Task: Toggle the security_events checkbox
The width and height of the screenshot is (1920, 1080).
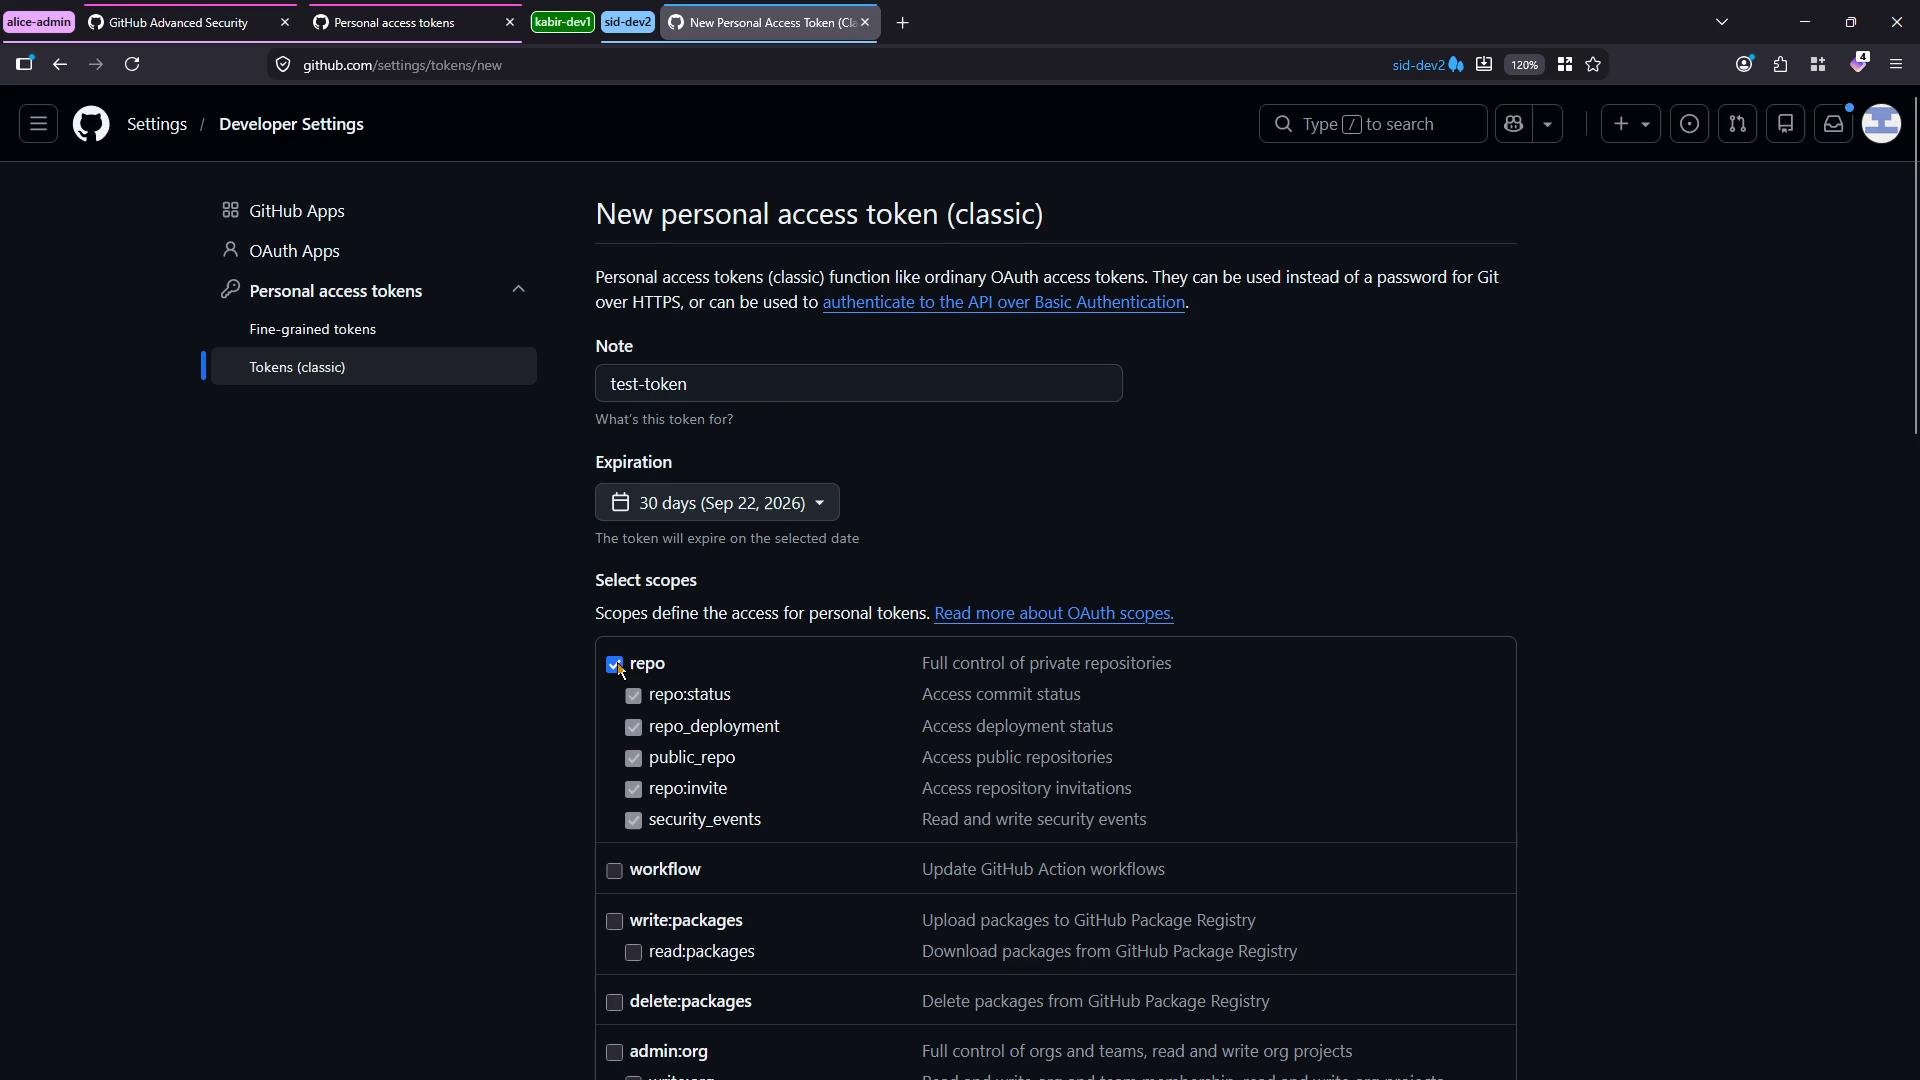Action: (x=633, y=821)
